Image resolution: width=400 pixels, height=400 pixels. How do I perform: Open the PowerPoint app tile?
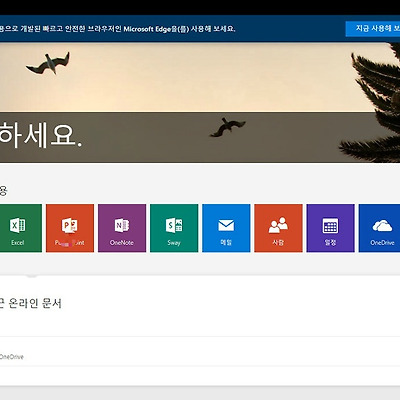pos(70,228)
